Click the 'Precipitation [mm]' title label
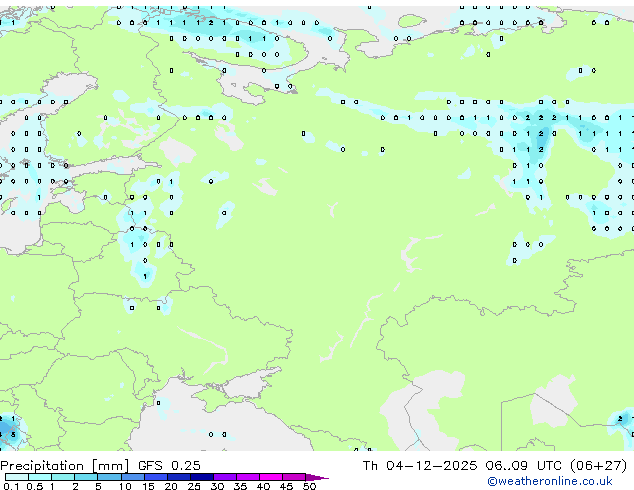 click(x=65, y=466)
